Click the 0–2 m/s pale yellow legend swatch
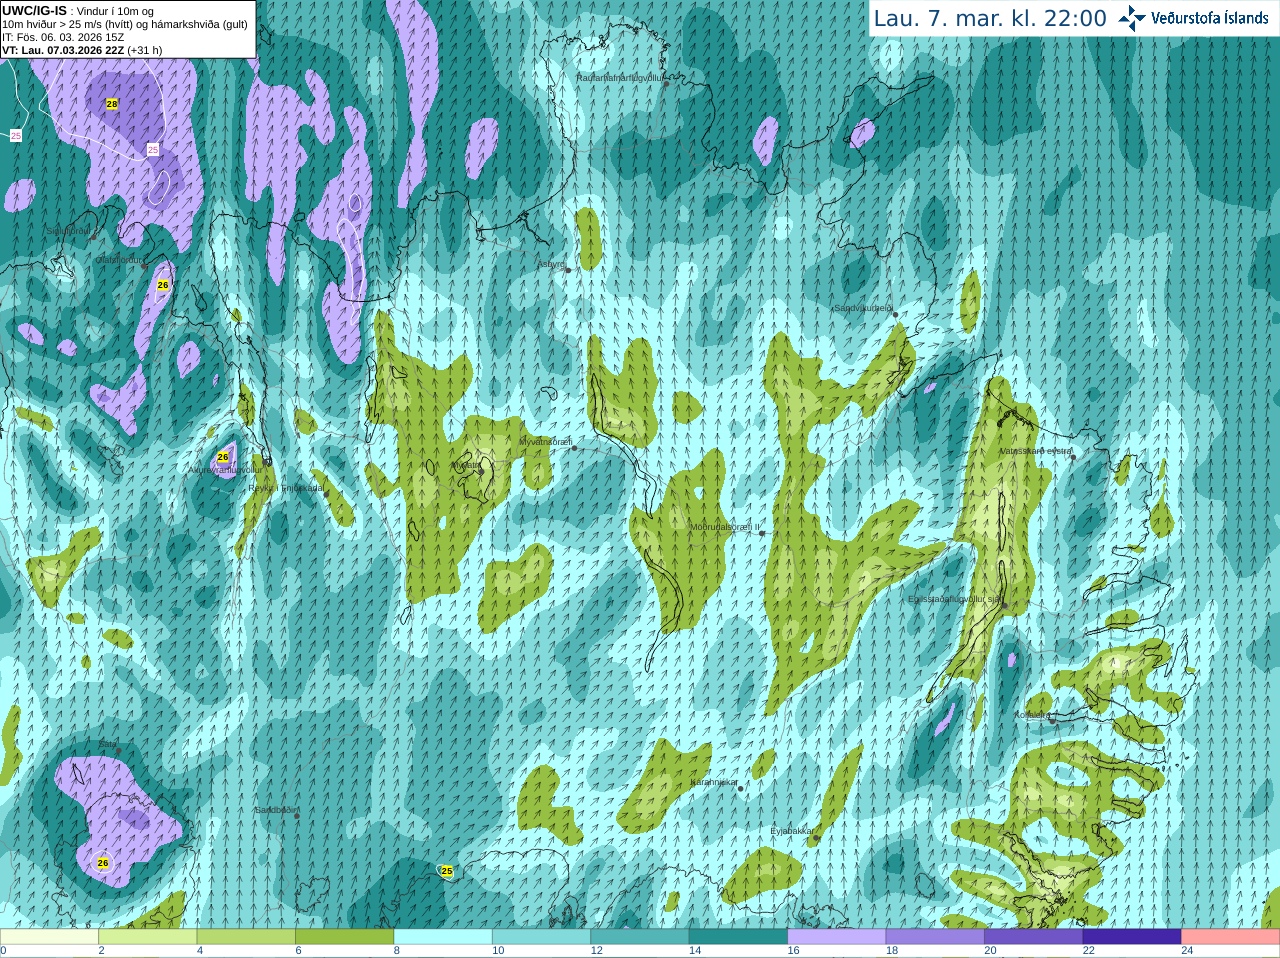Viewport: 1280px width, 958px height. tap(49, 937)
